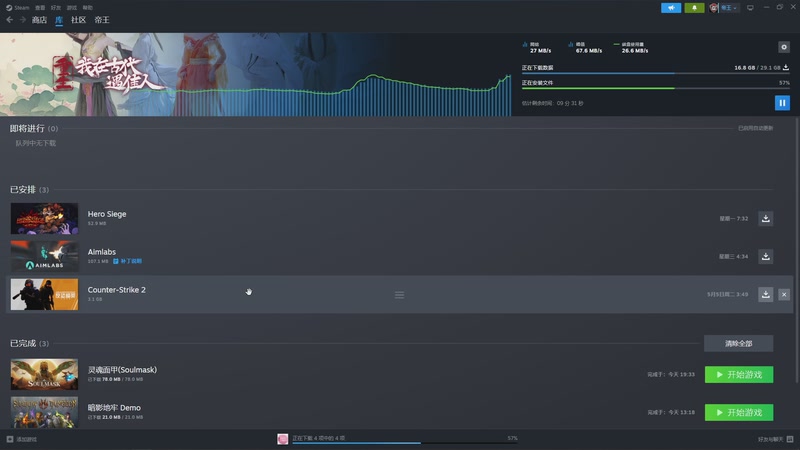Open the Hero Siege thumbnail

[44, 218]
